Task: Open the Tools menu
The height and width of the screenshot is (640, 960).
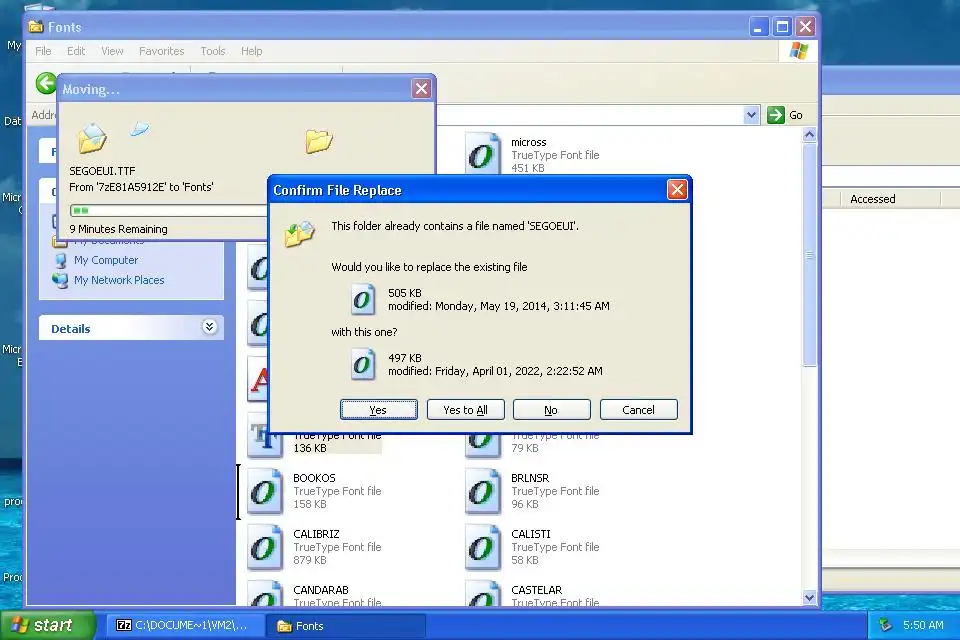Action: [x=212, y=51]
